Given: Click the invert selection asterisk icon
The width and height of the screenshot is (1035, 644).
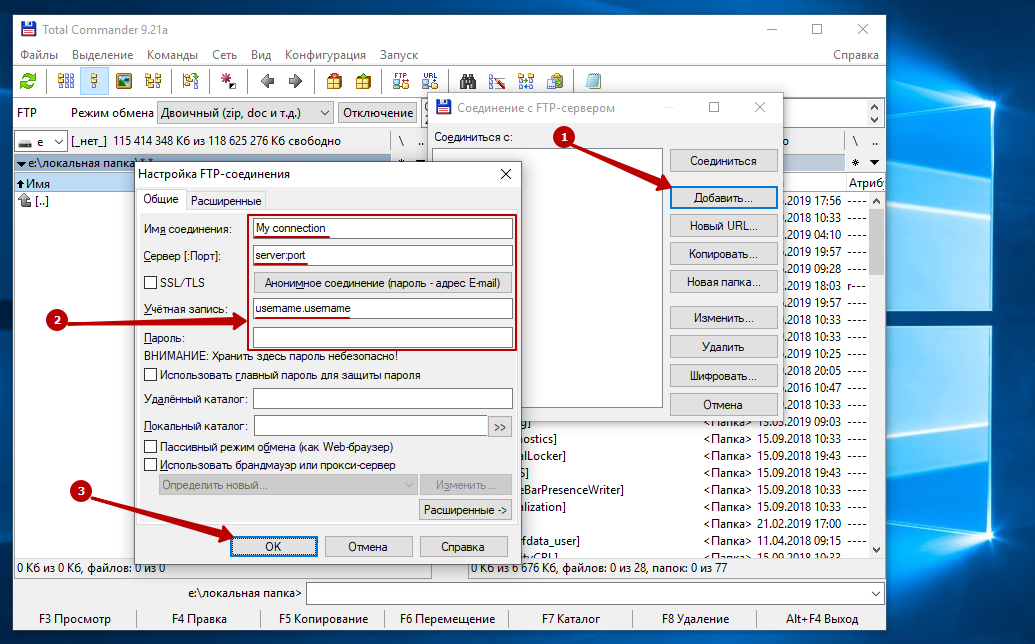Looking at the screenshot, I should [x=228, y=81].
